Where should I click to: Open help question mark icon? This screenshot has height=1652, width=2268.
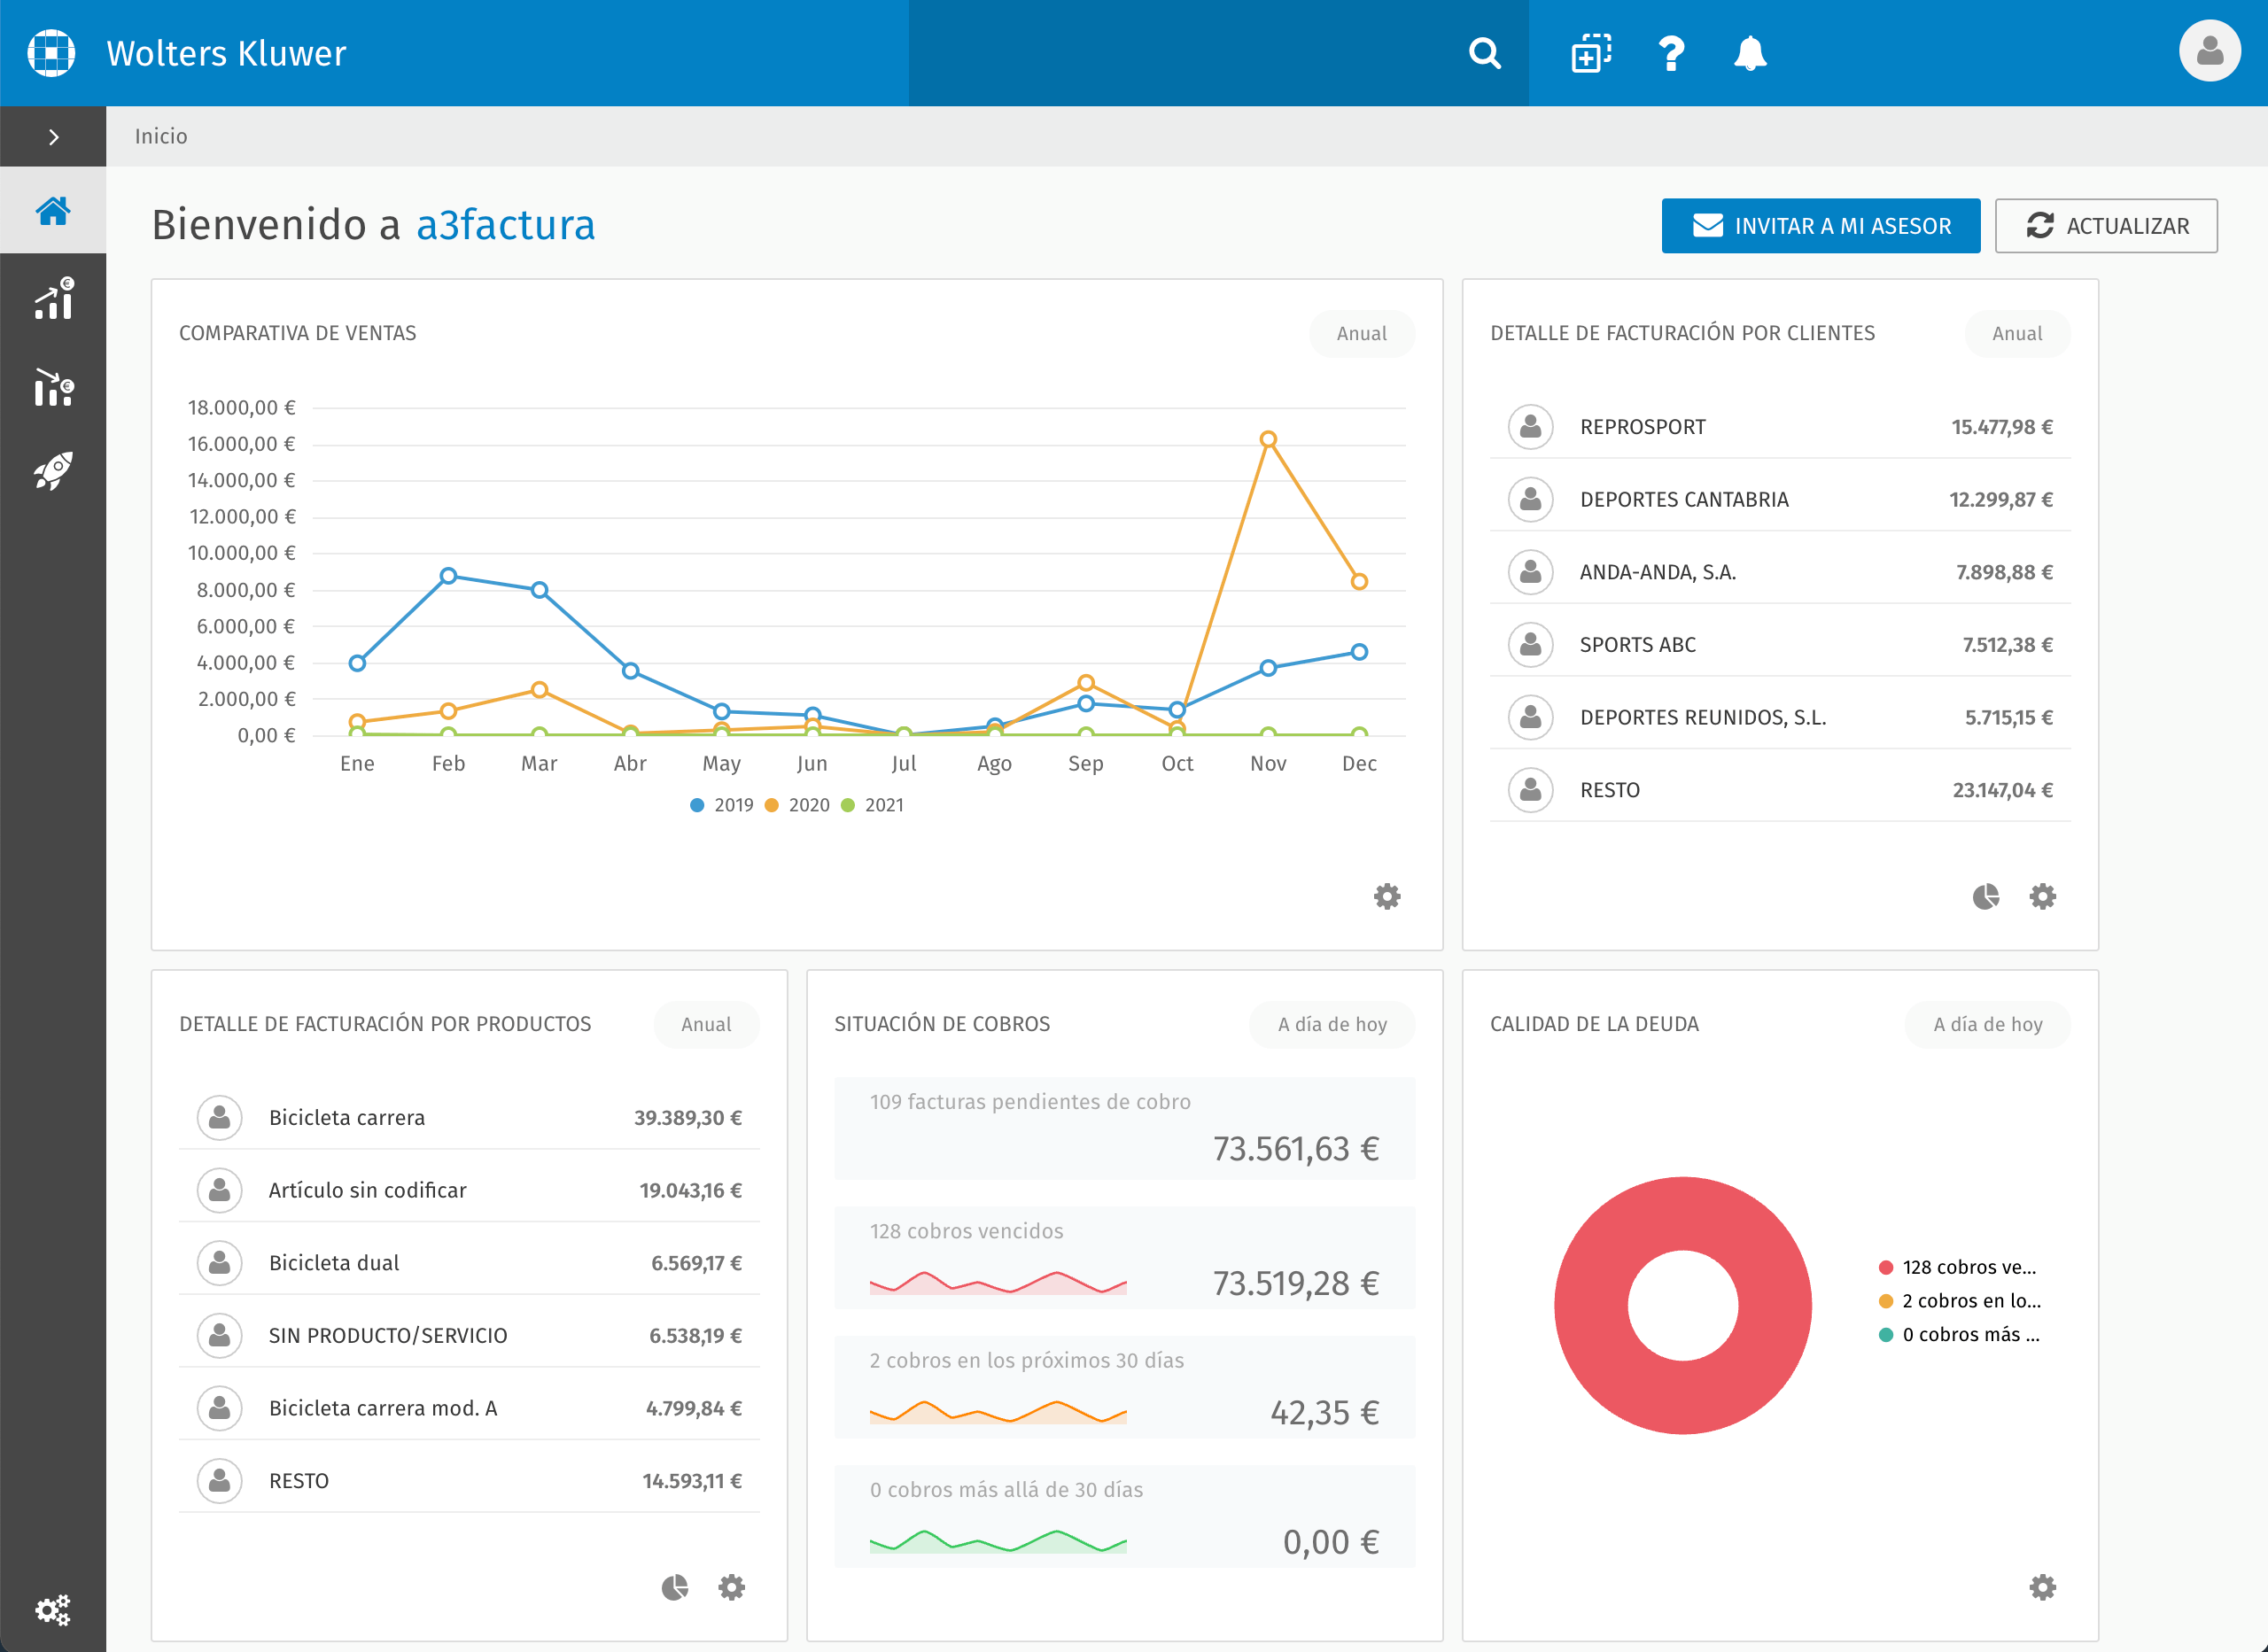1671,53
